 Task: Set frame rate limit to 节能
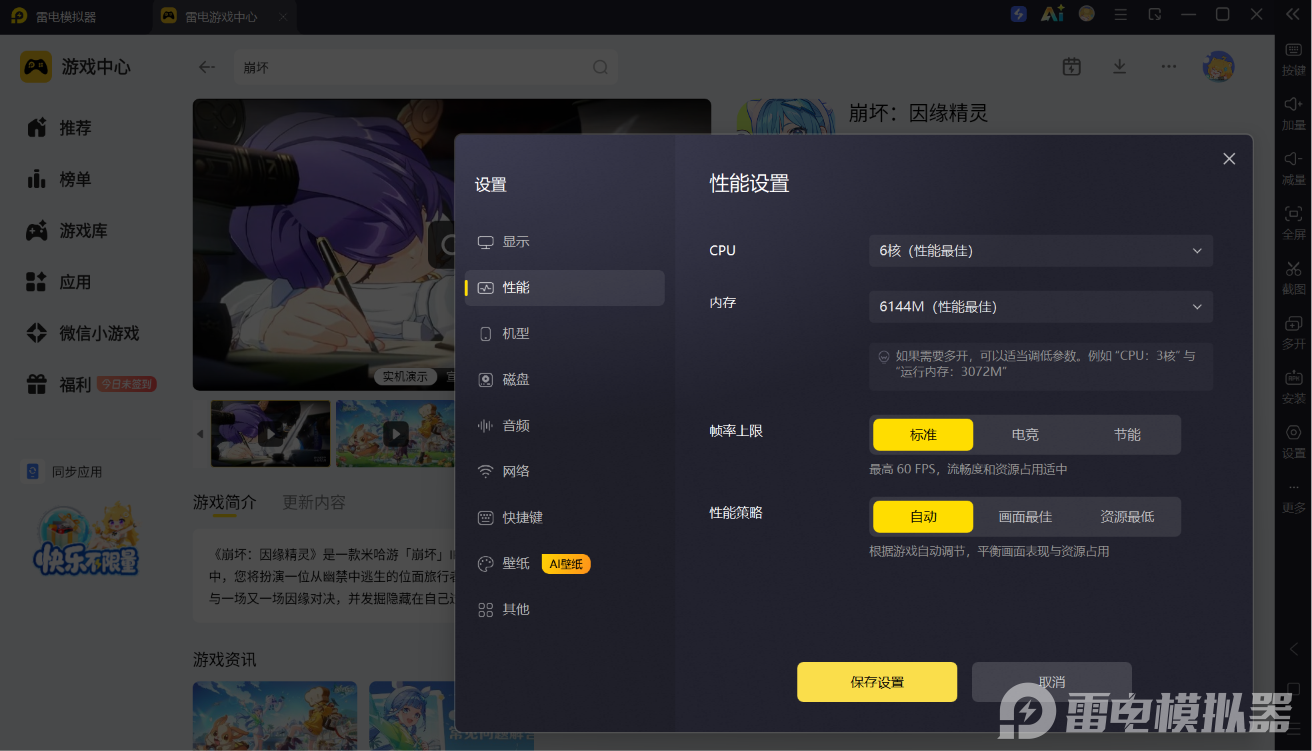coord(1127,435)
